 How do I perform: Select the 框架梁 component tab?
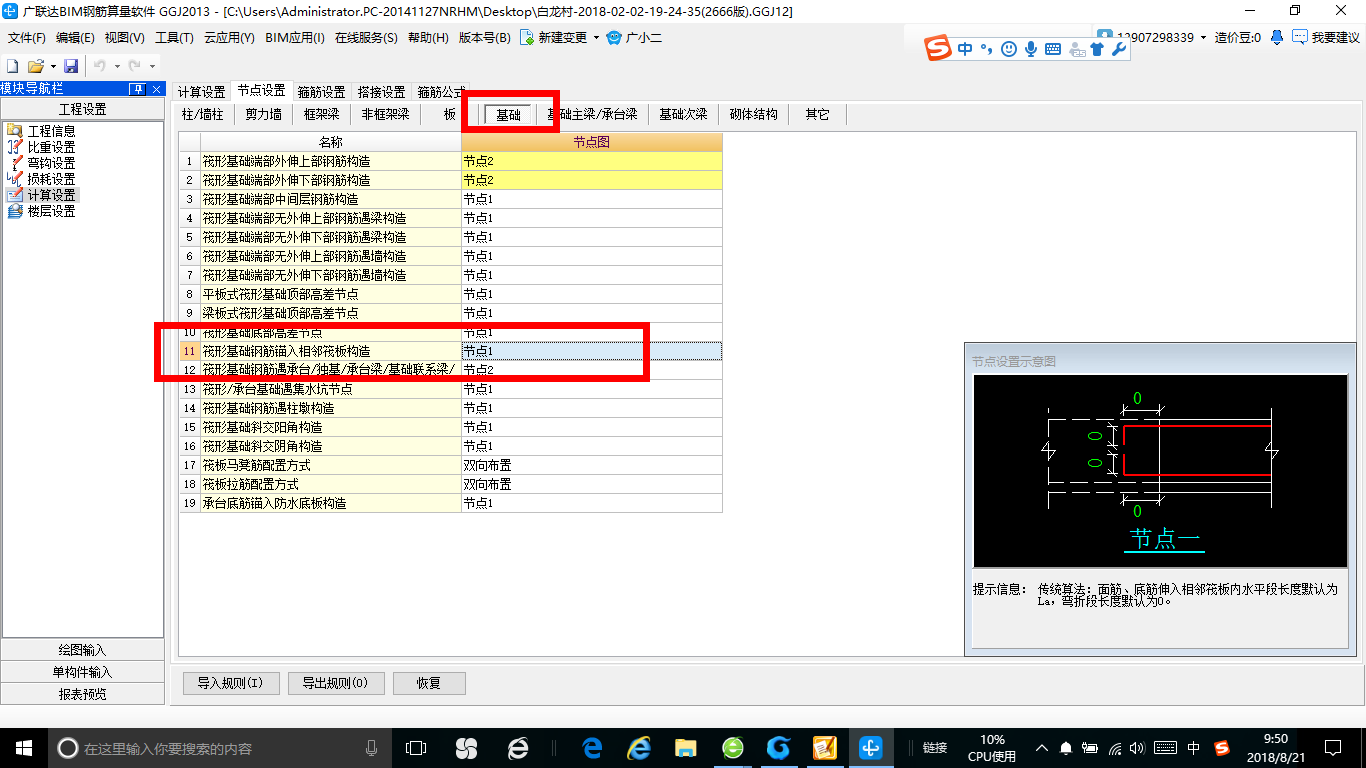(322, 115)
